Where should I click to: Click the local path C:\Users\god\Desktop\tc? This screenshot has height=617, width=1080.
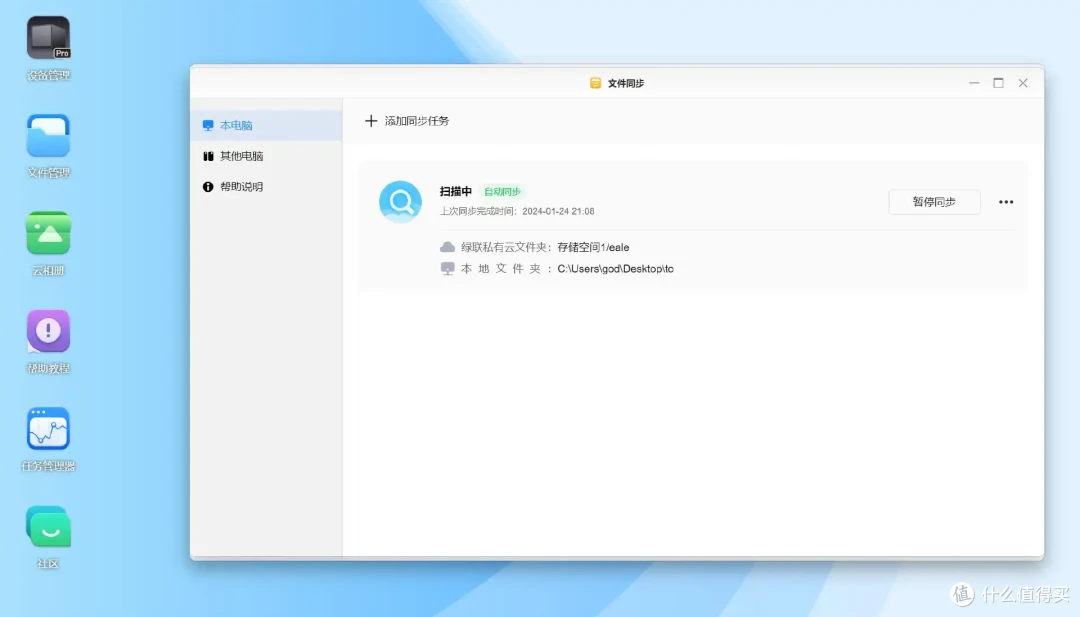tap(615, 269)
